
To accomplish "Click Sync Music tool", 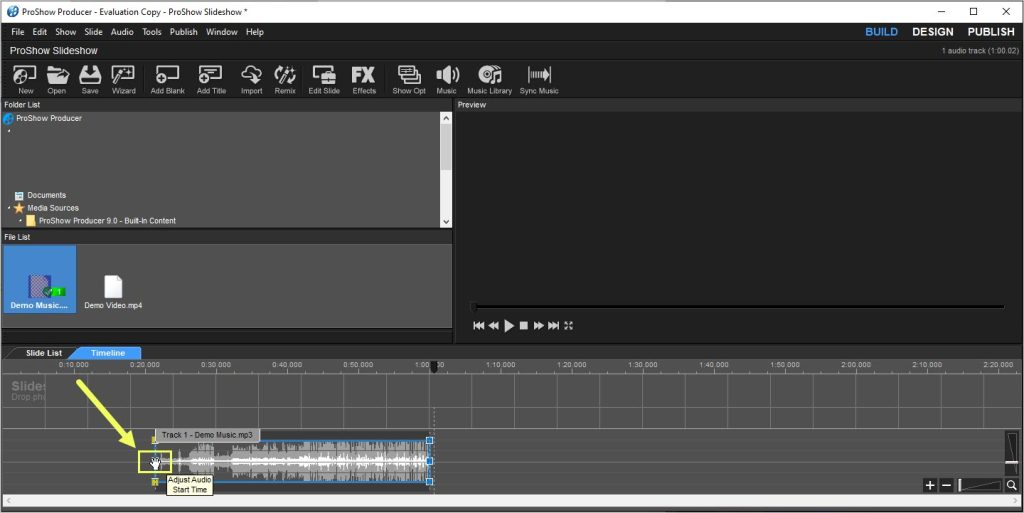I will pos(539,80).
